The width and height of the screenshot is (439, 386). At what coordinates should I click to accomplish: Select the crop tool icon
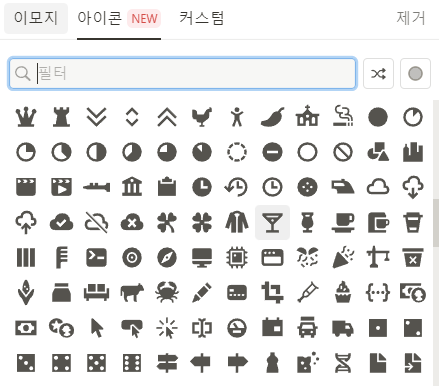pyautogui.click(x=273, y=293)
